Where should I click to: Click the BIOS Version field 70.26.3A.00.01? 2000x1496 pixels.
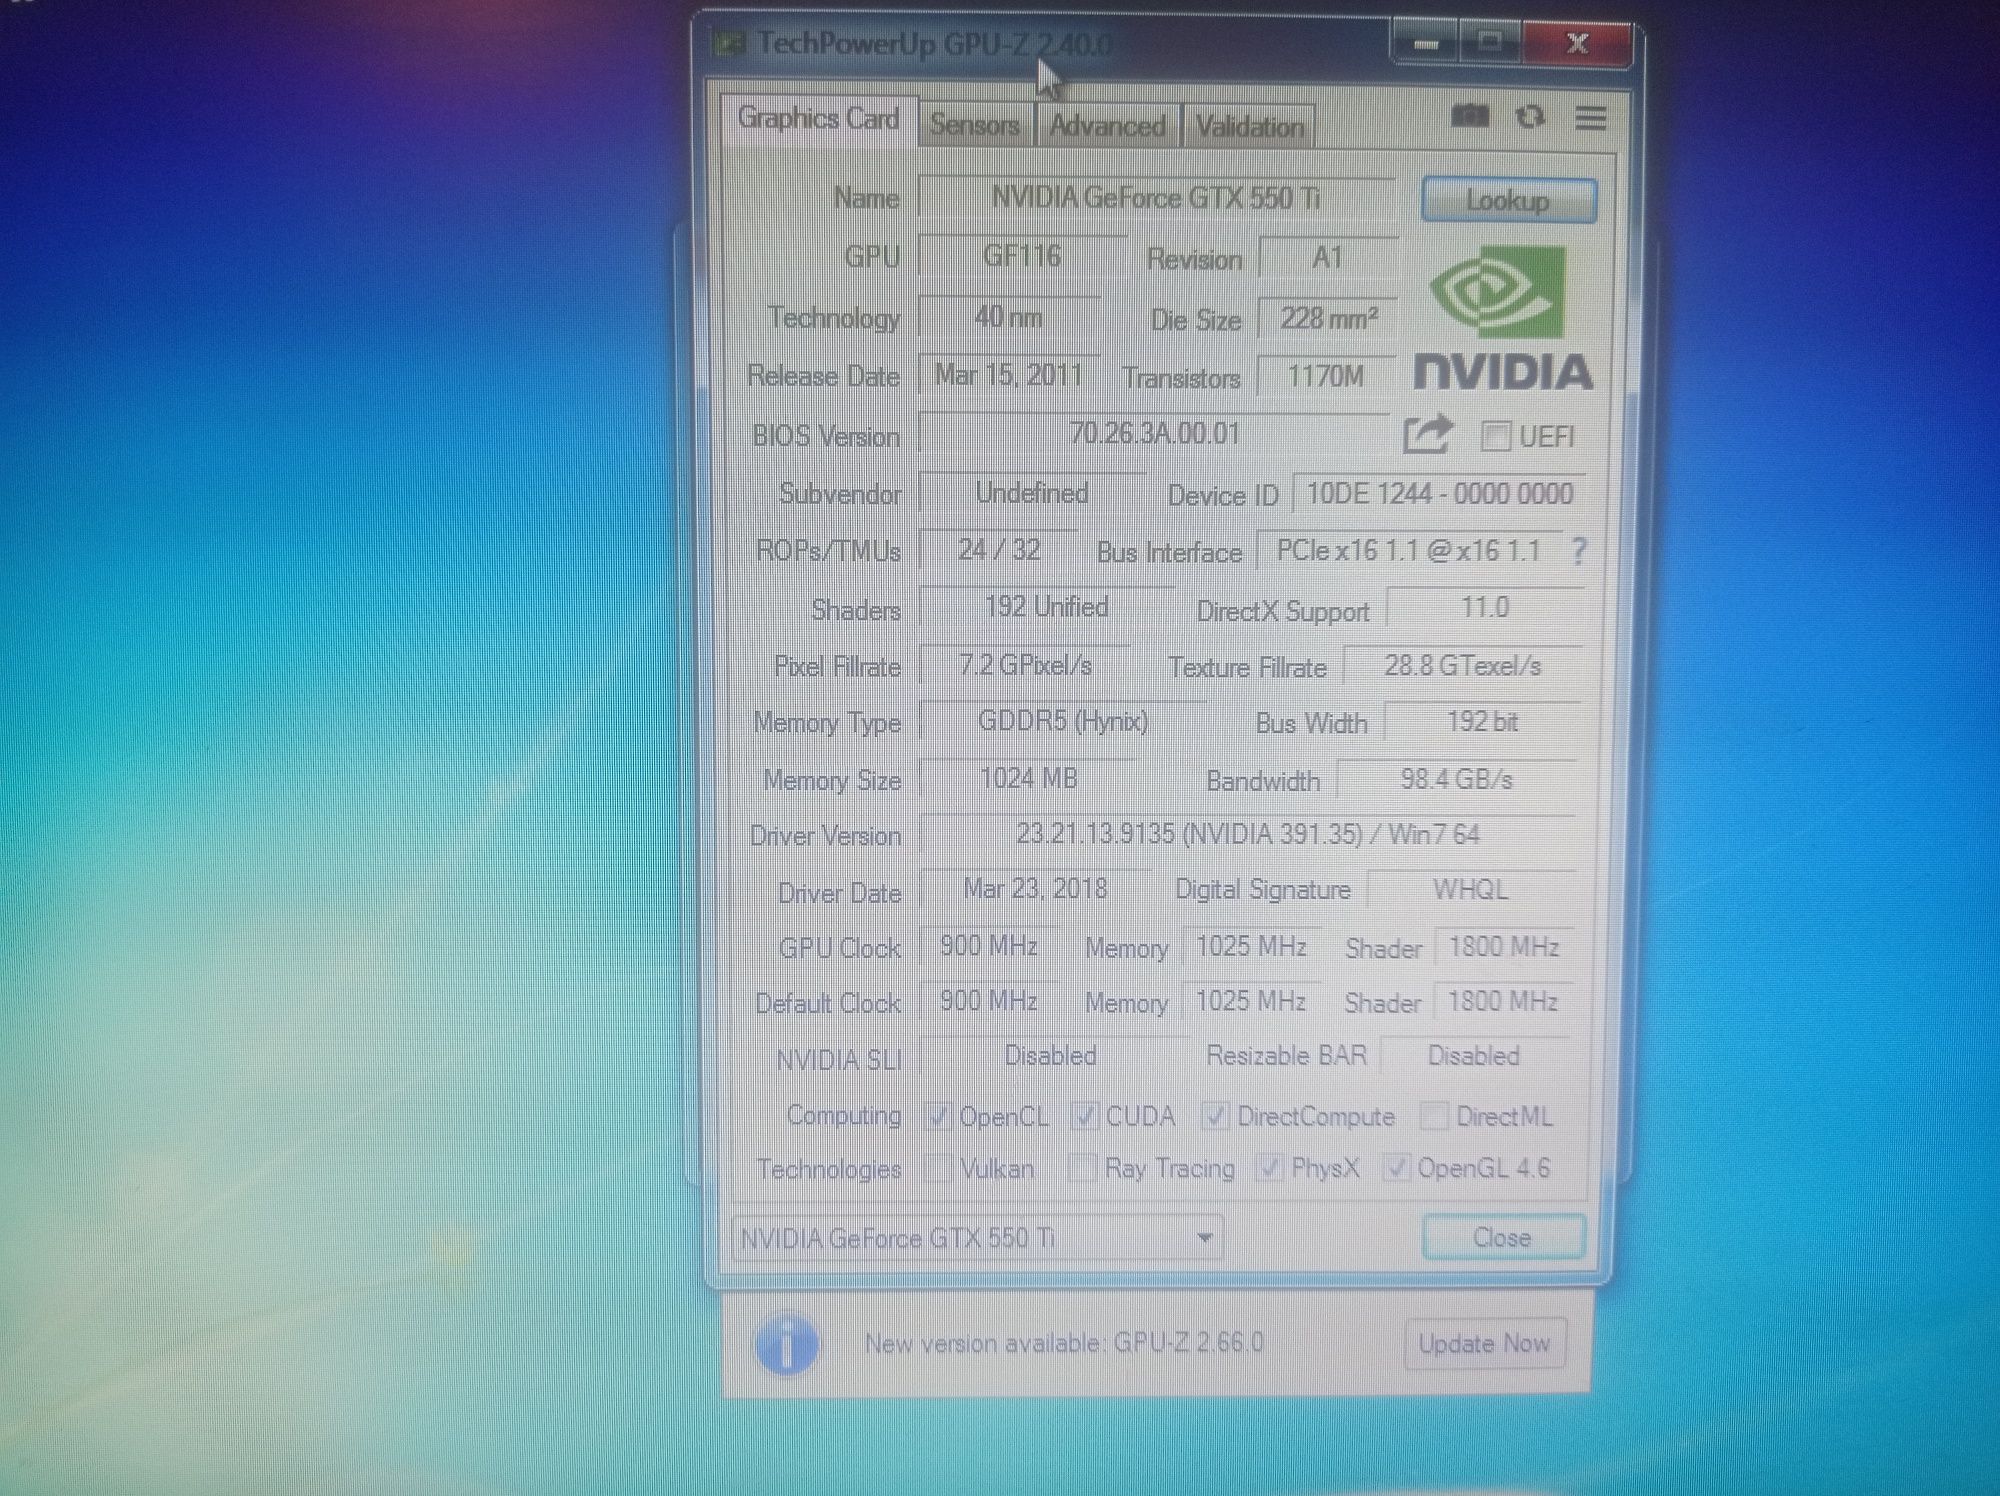[1154, 434]
